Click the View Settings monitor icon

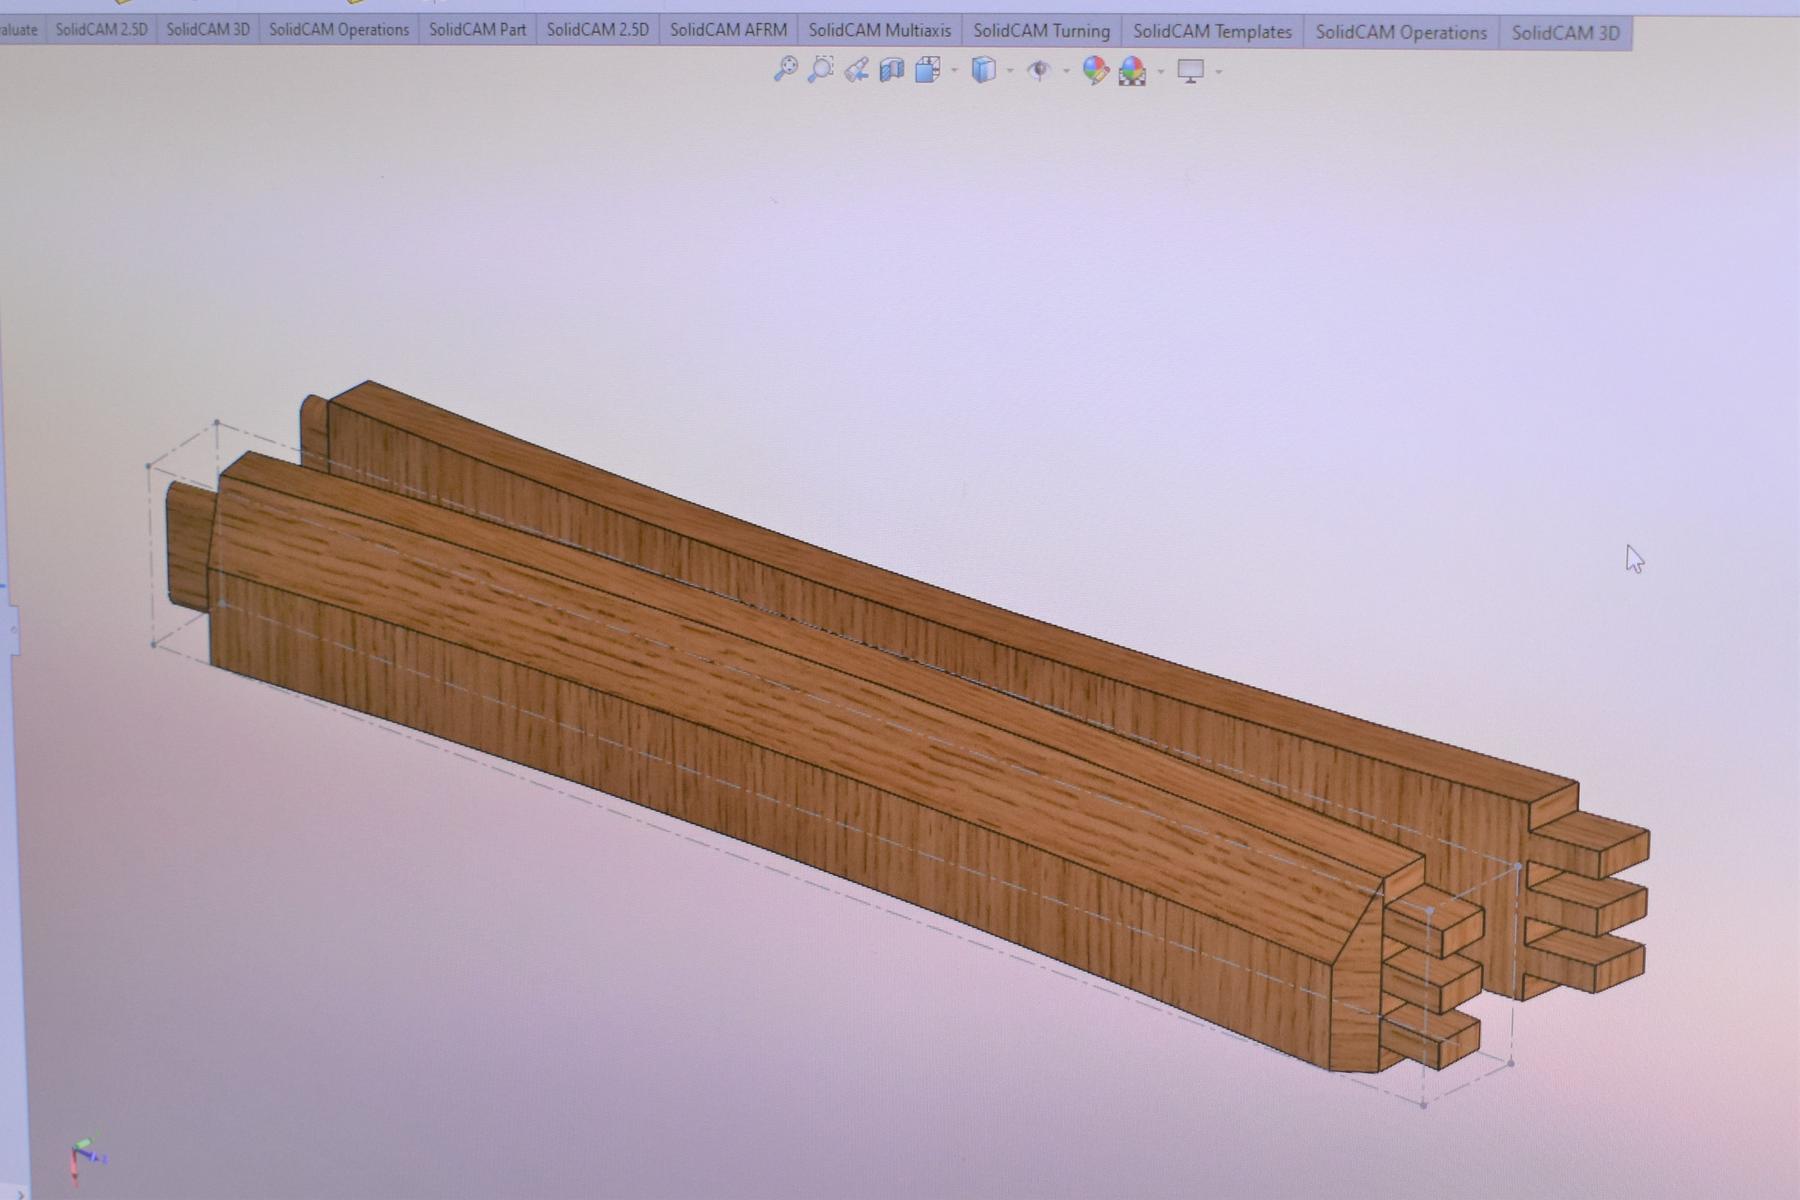pyautogui.click(x=1190, y=71)
